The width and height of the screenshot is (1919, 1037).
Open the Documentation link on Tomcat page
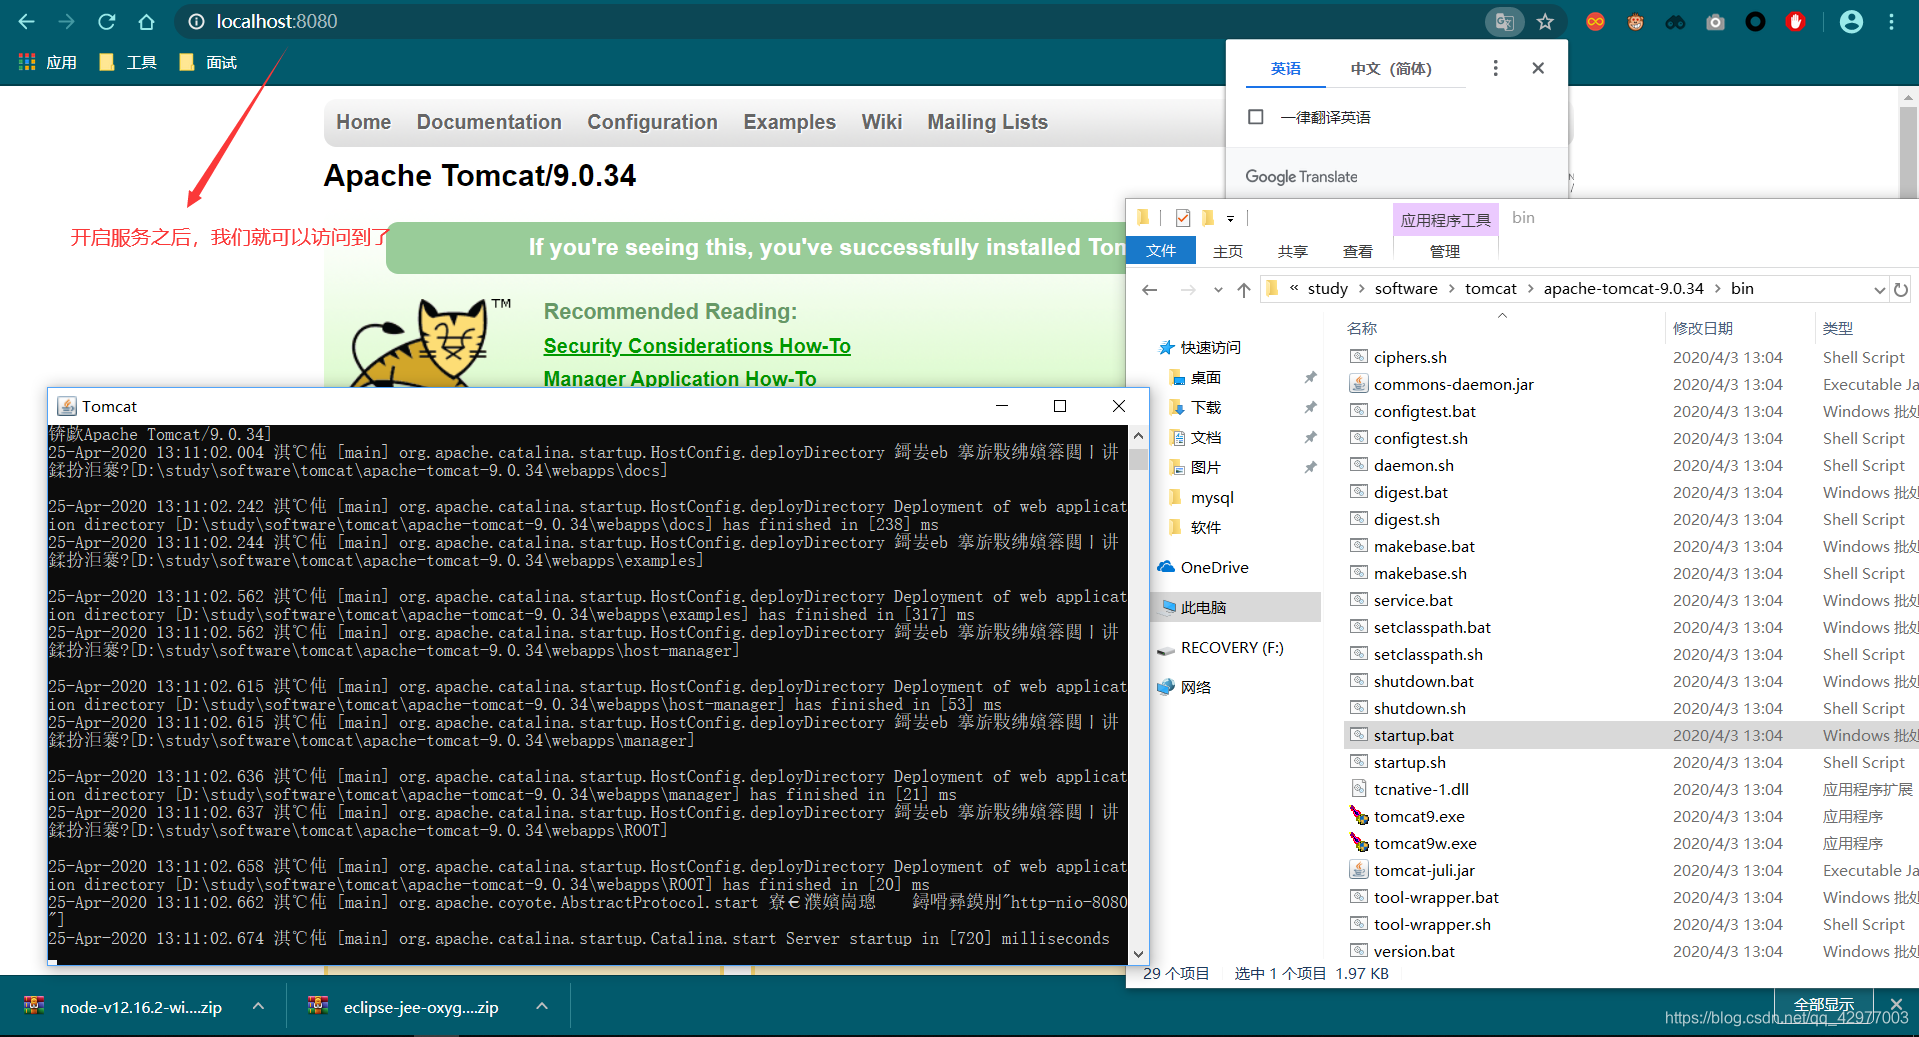tap(489, 122)
